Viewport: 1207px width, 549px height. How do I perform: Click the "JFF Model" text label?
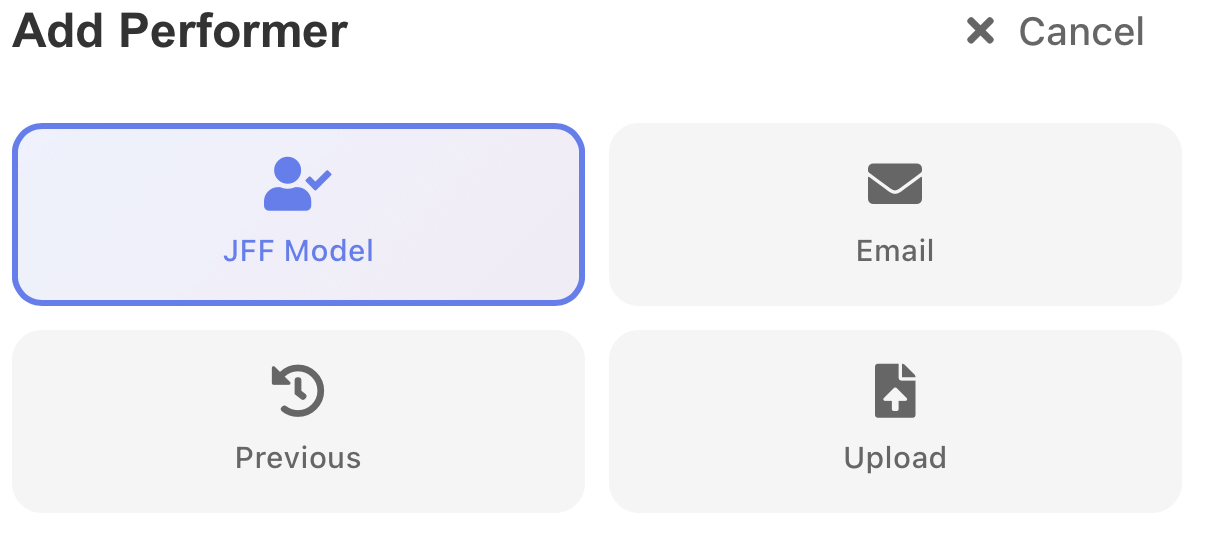(x=298, y=250)
